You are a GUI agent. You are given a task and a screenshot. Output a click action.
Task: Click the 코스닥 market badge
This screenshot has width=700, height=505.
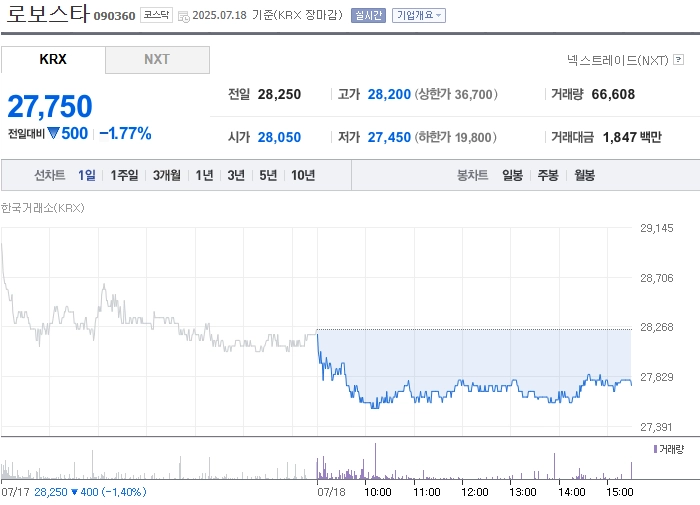156,15
